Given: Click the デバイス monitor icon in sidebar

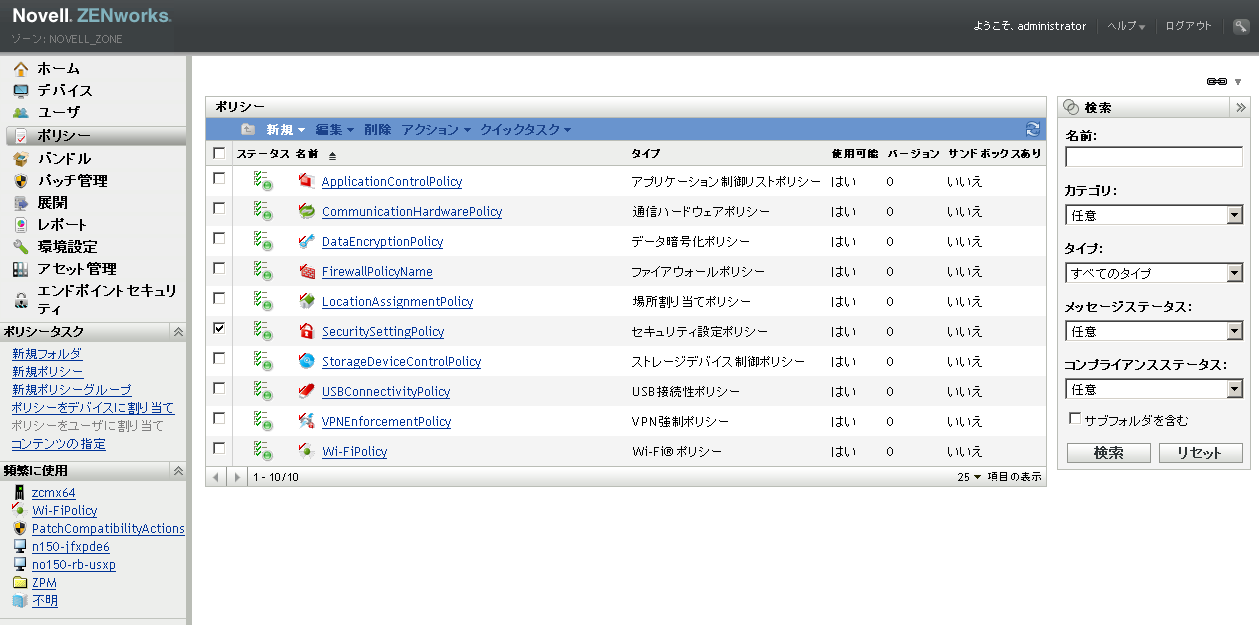Looking at the screenshot, I should 21,91.
